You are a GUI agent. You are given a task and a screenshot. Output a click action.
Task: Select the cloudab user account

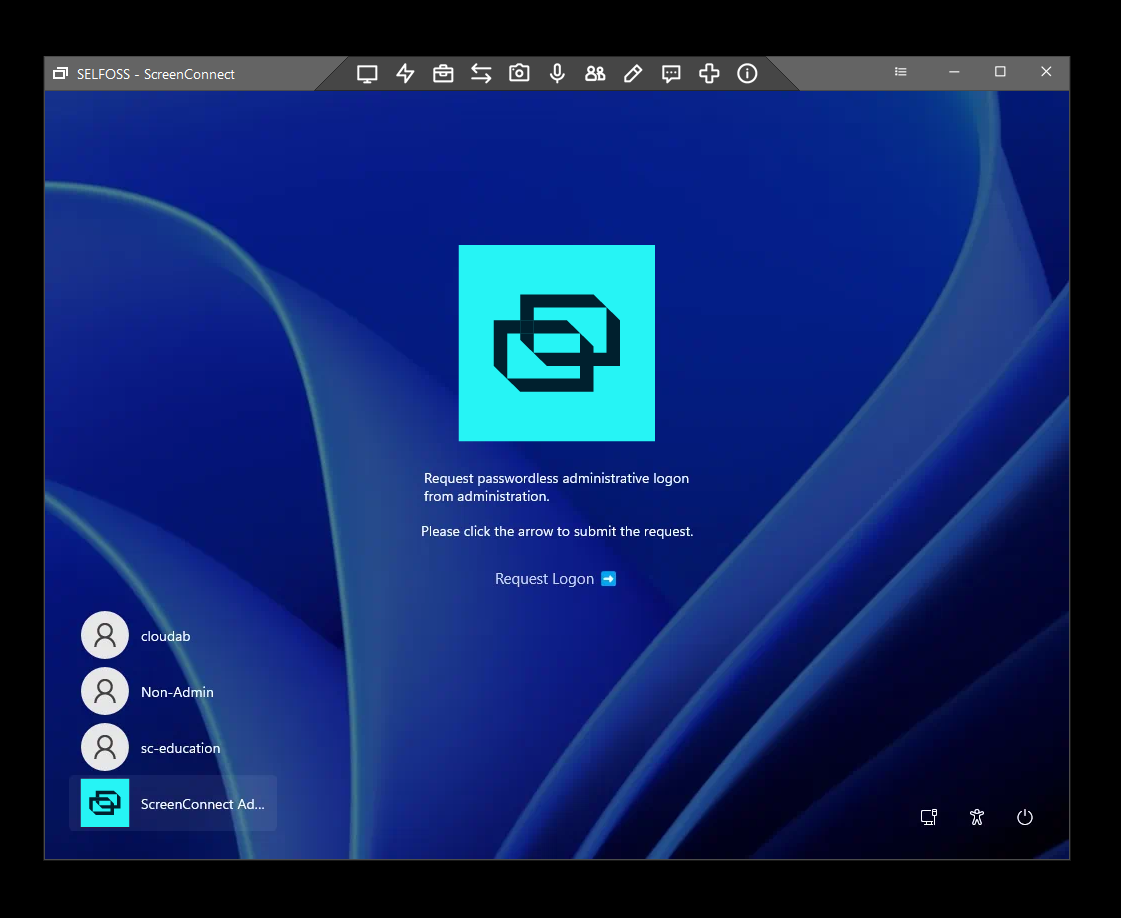136,635
